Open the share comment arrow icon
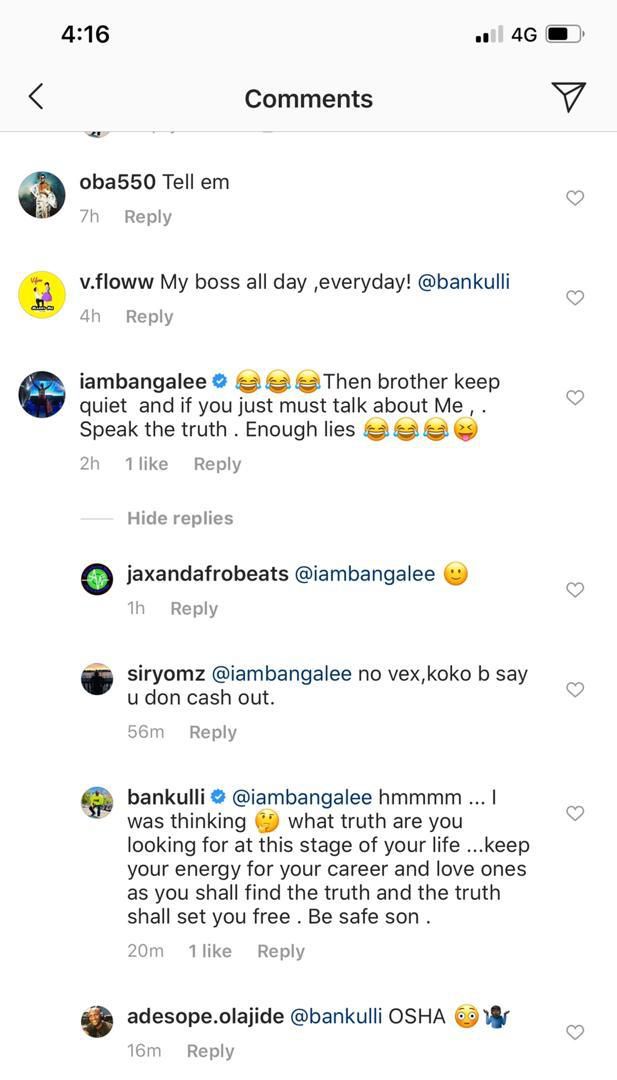This screenshot has width=617, height=1080. [x=570, y=96]
